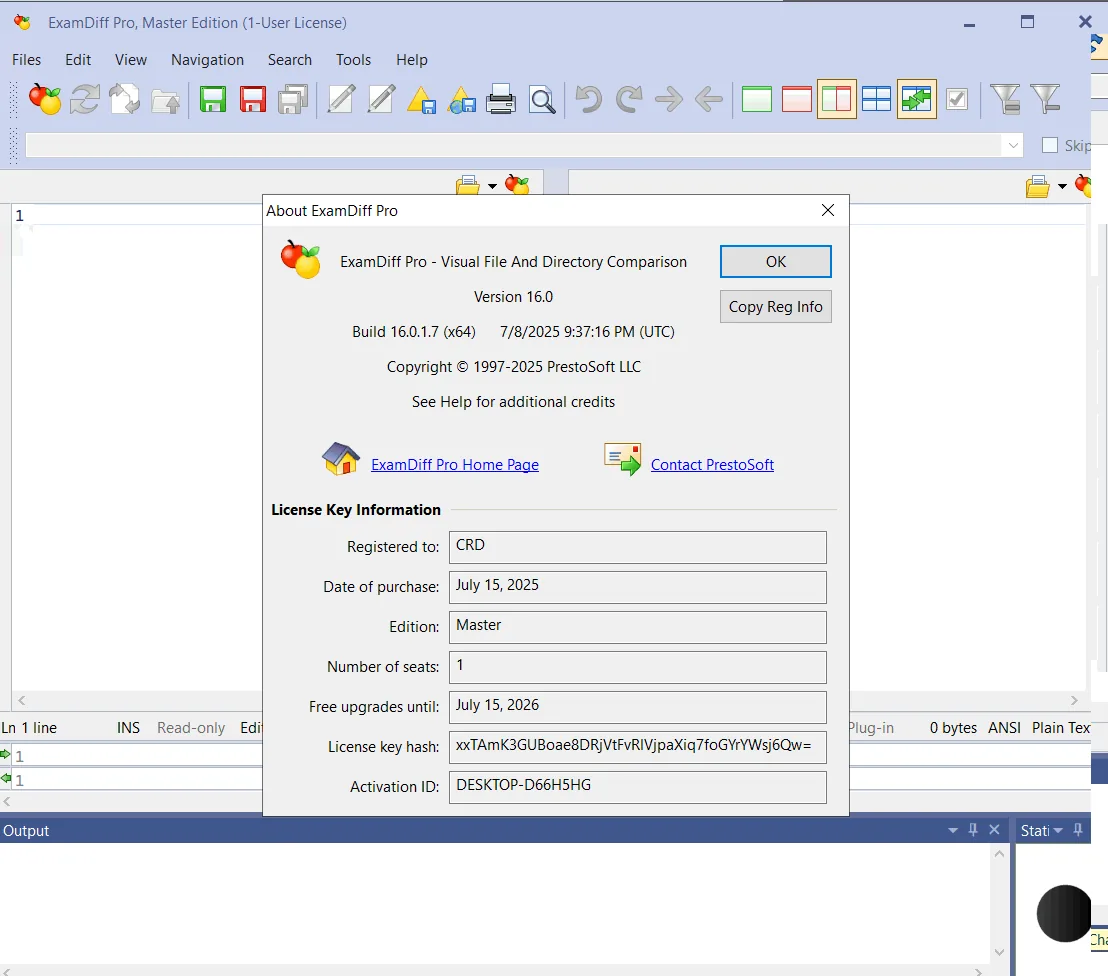Screen dimensions: 1108x976
Task: Click the Activation ID field
Action: pyautogui.click(x=637, y=787)
